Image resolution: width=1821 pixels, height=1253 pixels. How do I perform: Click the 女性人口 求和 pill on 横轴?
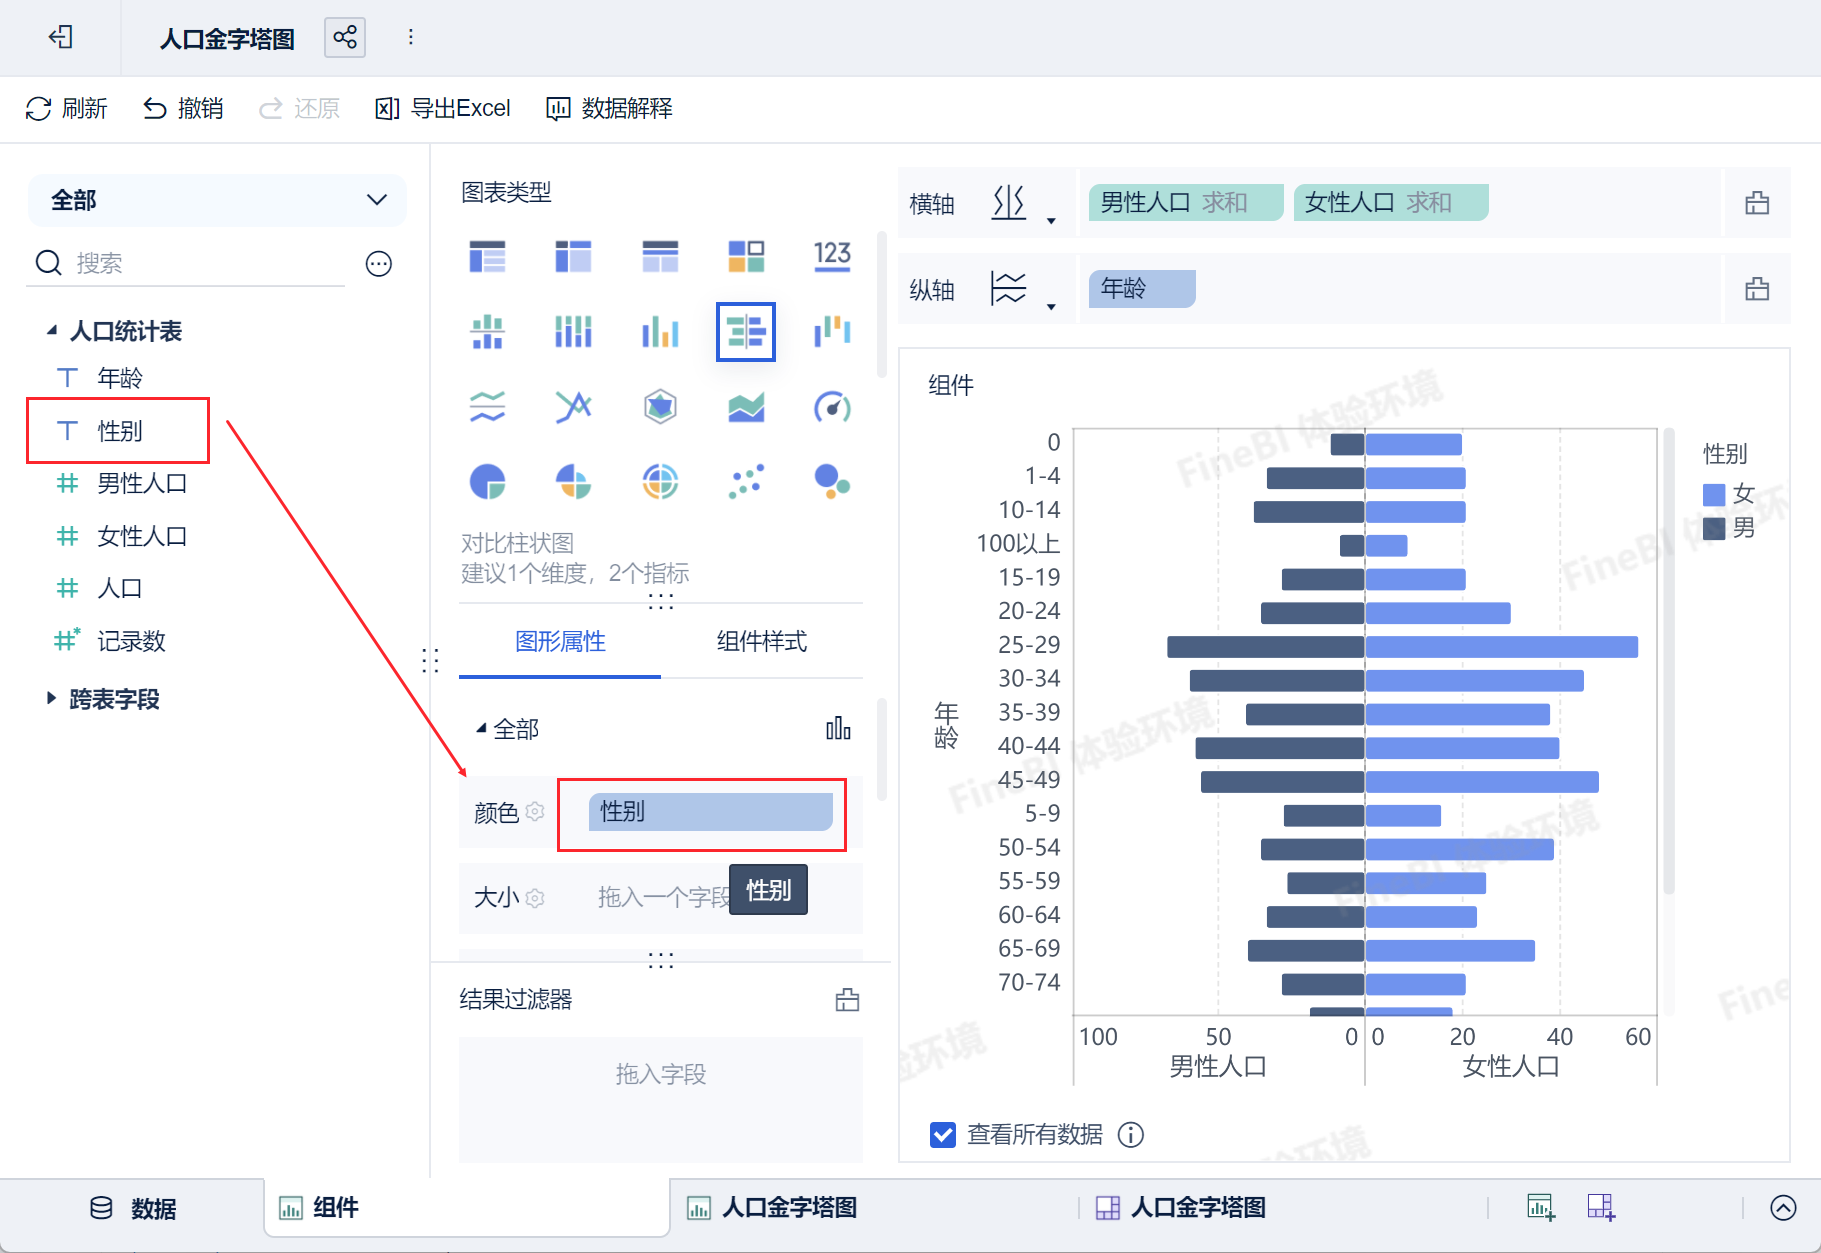coord(1391,203)
